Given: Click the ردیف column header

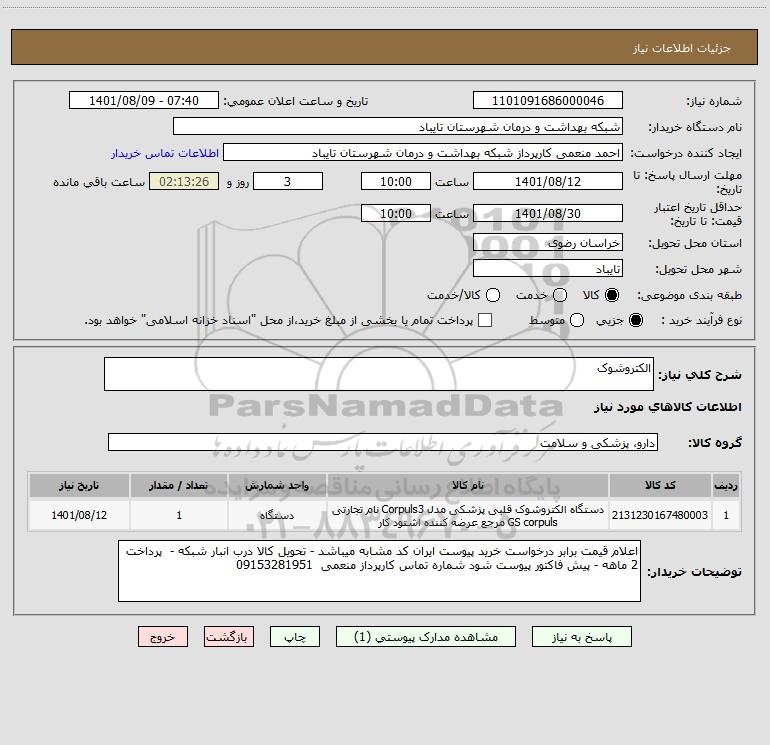Looking at the screenshot, I should tap(726, 485).
